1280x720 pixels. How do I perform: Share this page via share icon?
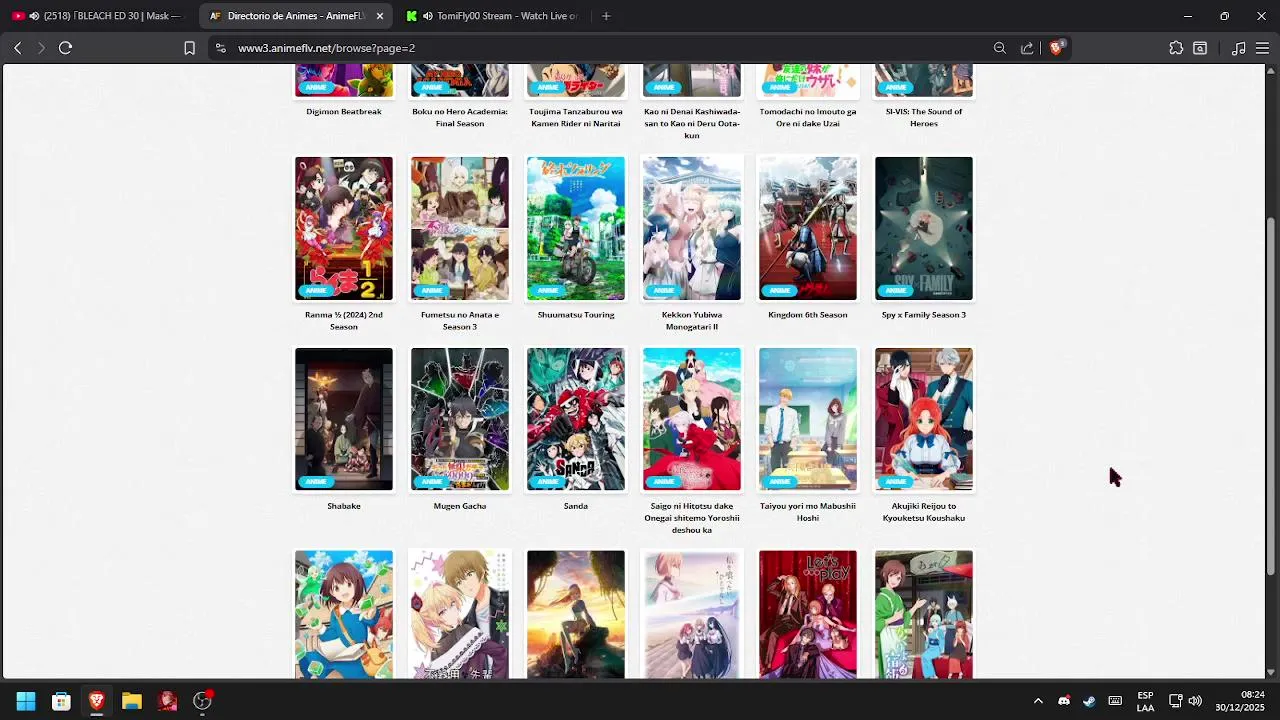coord(1027,48)
